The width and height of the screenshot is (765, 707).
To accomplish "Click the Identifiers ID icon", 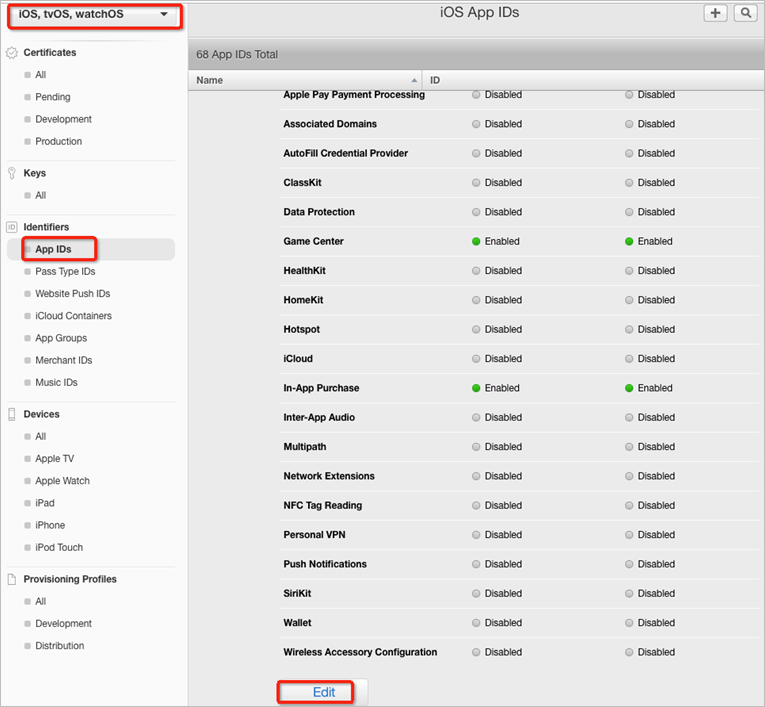I will (12, 227).
